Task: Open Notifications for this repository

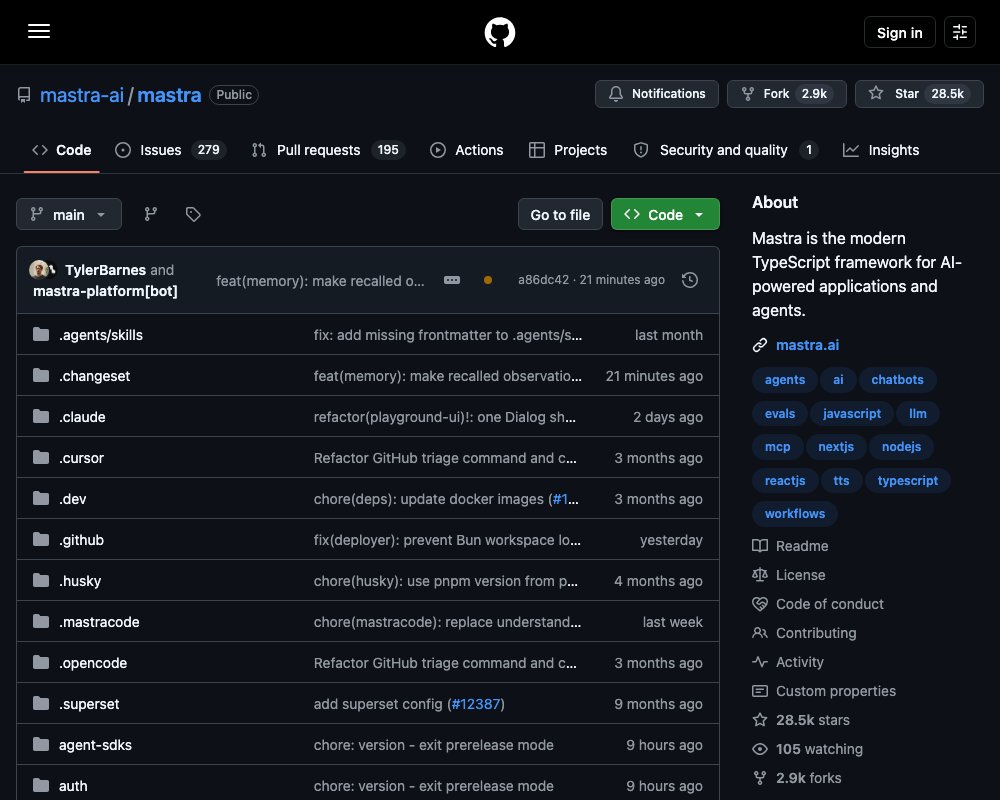Action: (x=656, y=94)
